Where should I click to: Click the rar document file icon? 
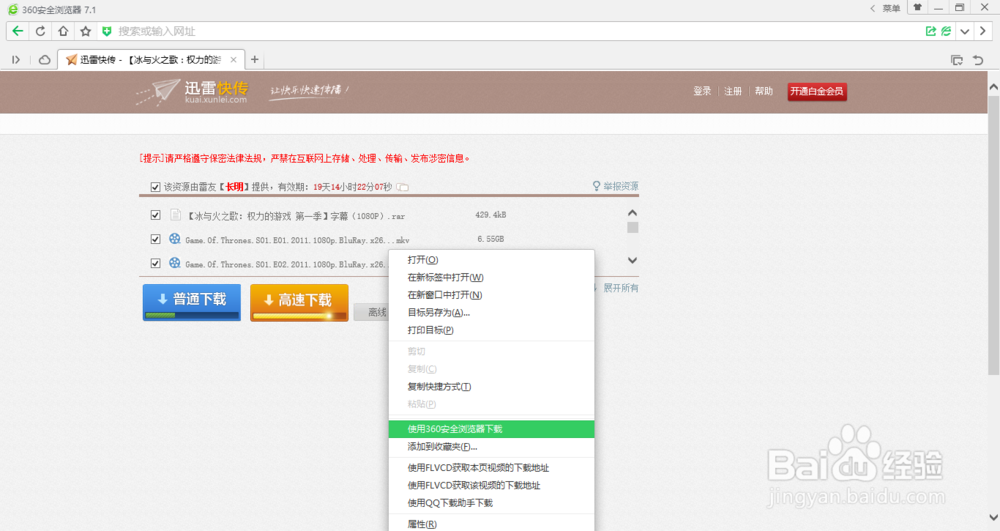tap(175, 215)
